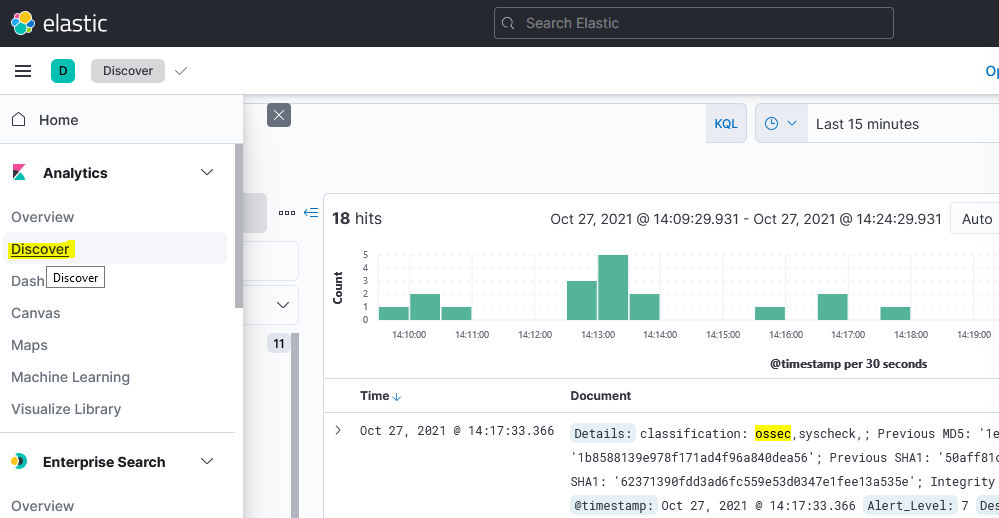
Task: Toggle the hamburger navigation menu
Action: coord(23,71)
